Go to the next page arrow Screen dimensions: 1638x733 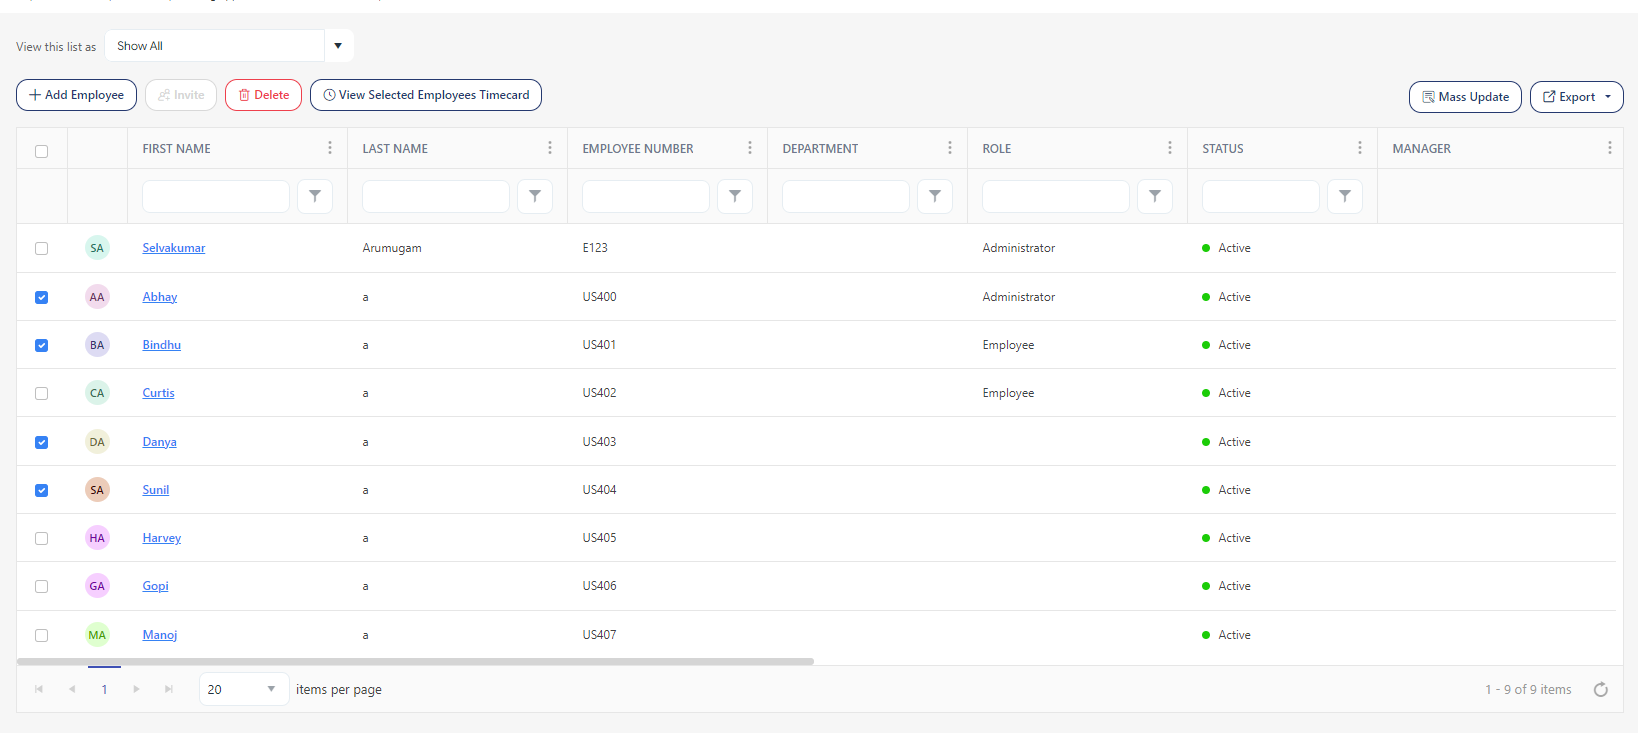tap(137, 690)
